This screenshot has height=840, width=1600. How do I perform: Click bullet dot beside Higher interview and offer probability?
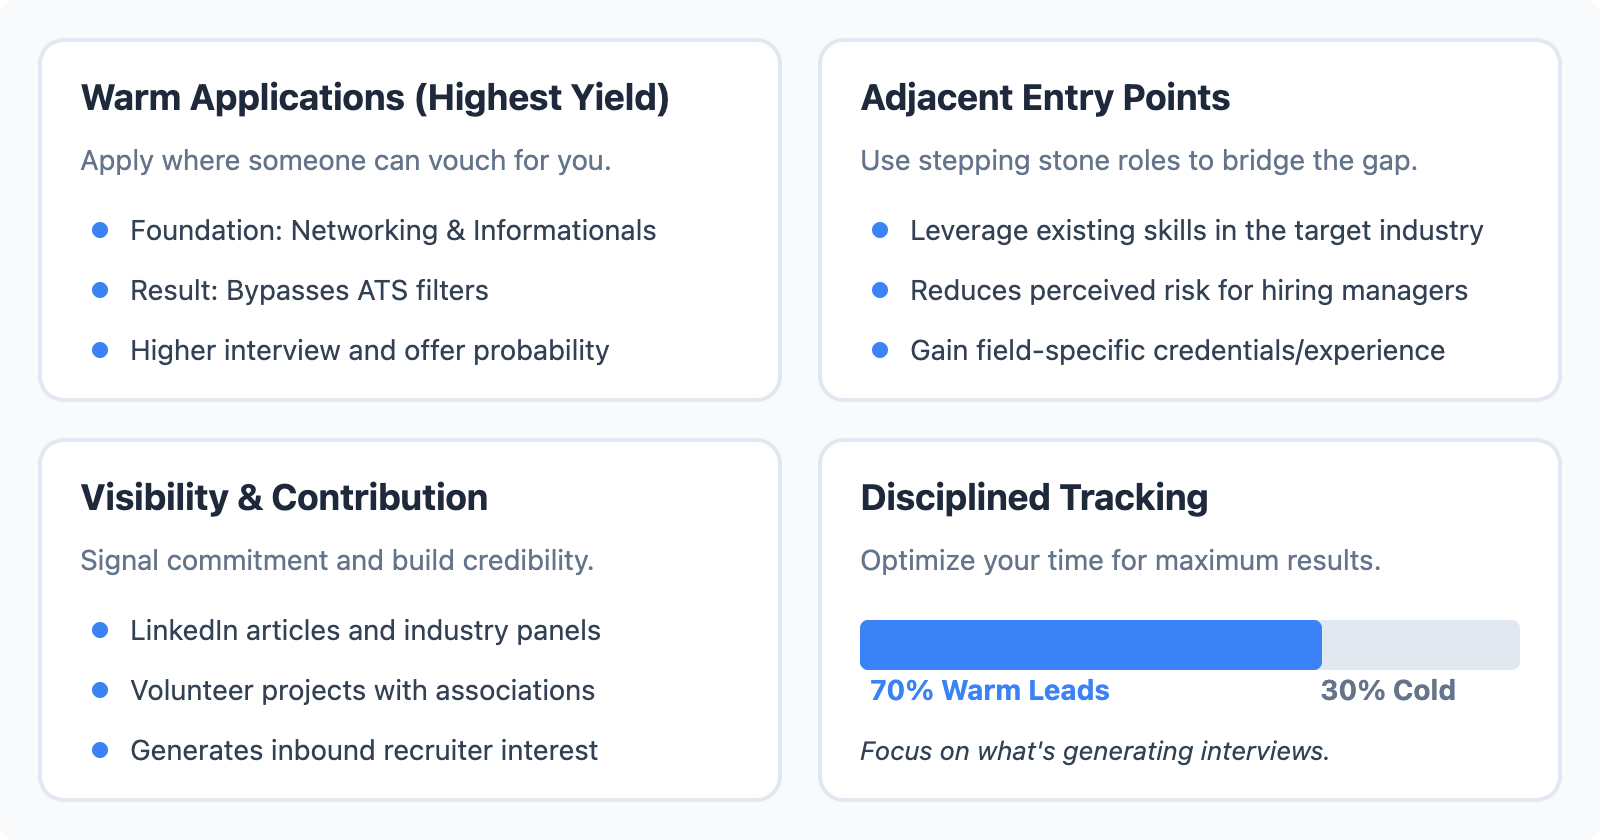coord(100,350)
